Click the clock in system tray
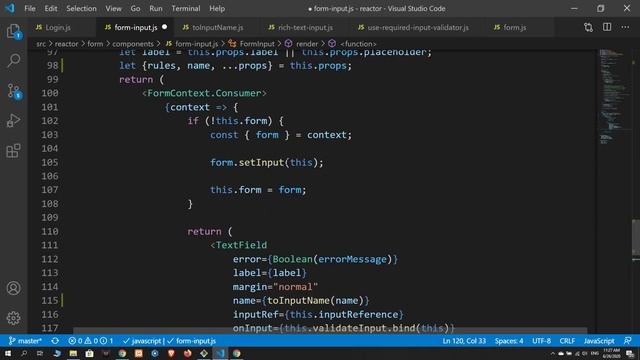 (x=611, y=353)
